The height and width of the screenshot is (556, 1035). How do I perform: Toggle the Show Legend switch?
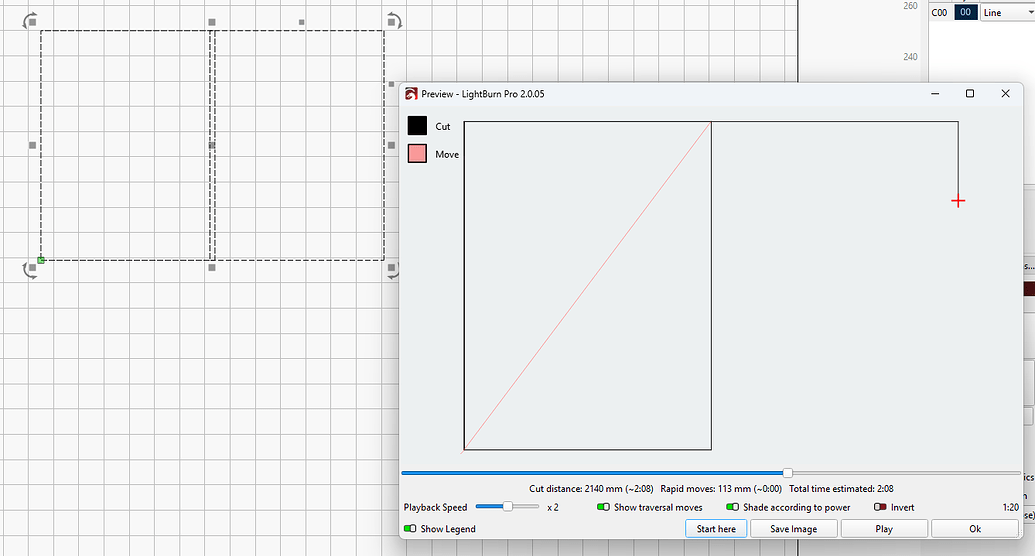point(410,528)
